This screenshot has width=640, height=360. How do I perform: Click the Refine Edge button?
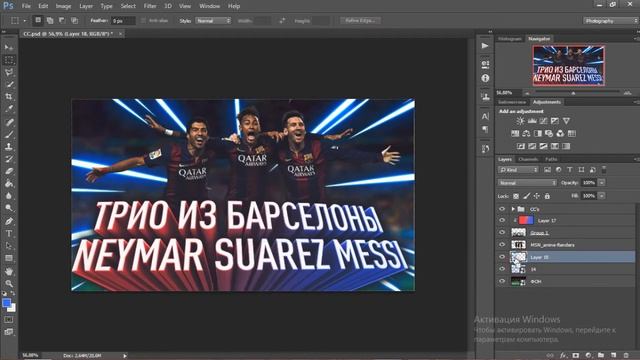360,20
